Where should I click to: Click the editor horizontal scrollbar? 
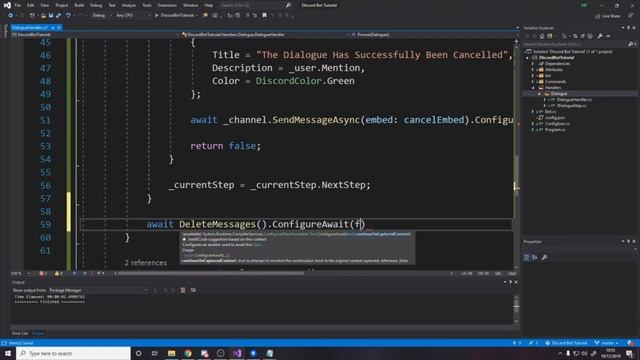210,273
